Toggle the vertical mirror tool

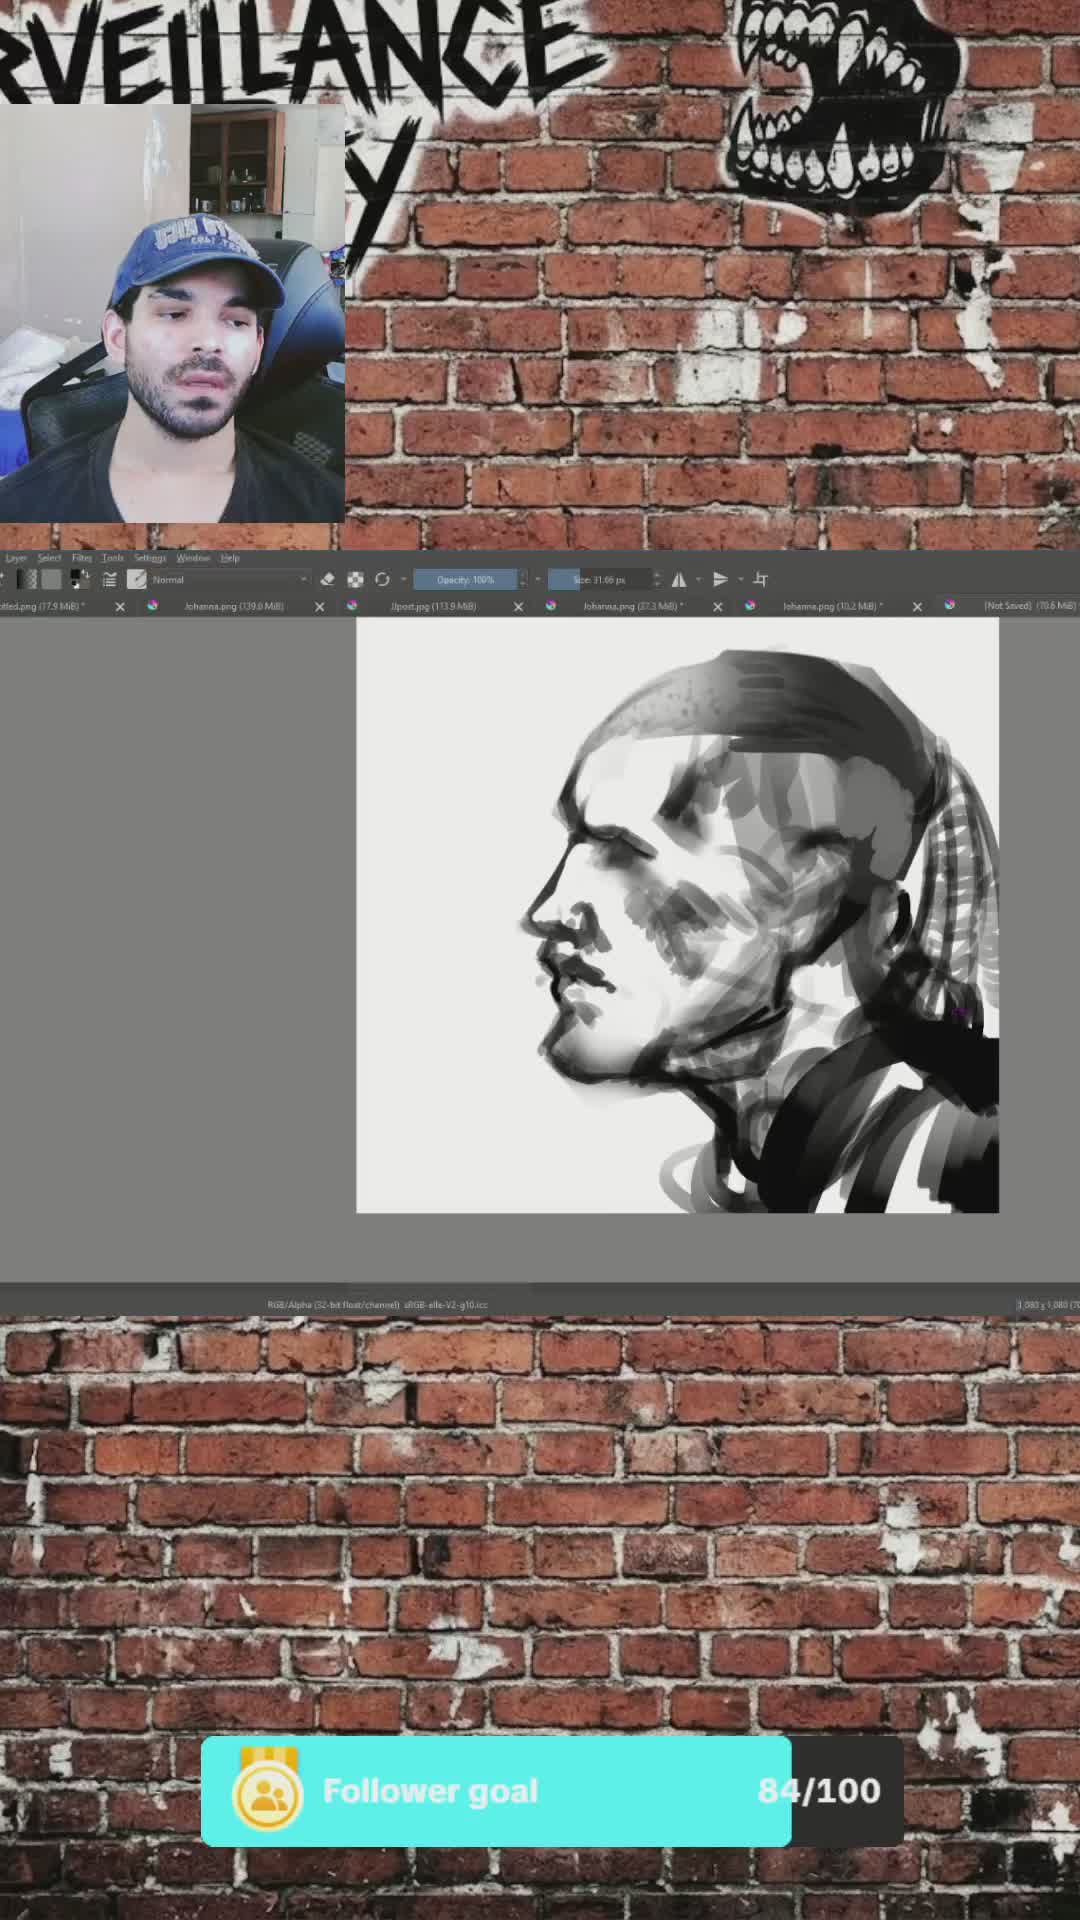(720, 579)
